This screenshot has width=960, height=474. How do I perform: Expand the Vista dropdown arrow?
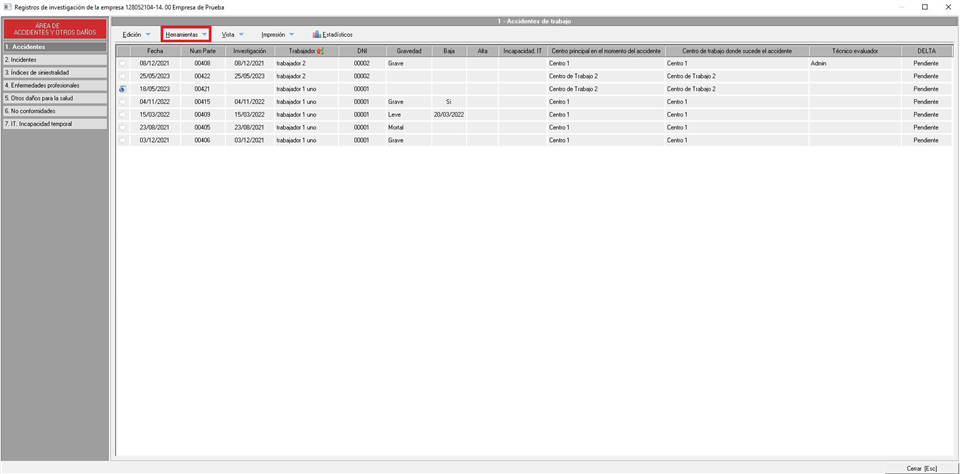pyautogui.click(x=241, y=35)
